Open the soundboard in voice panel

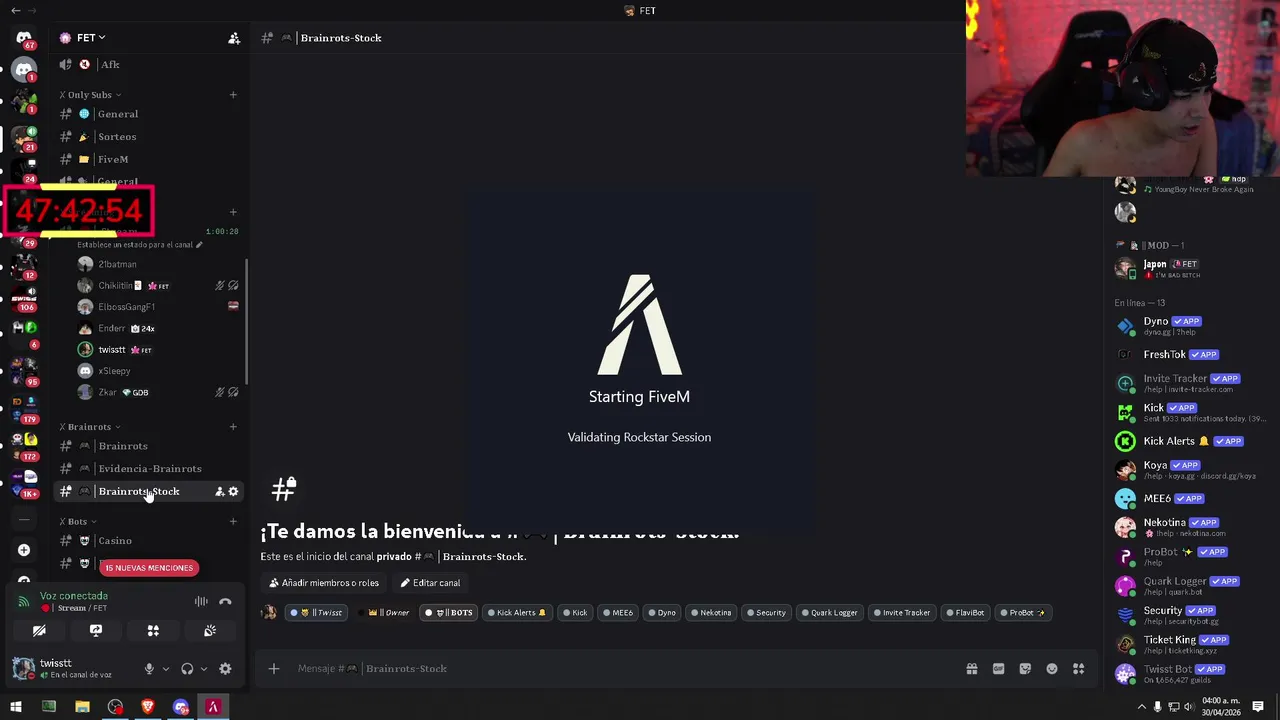[210, 631]
